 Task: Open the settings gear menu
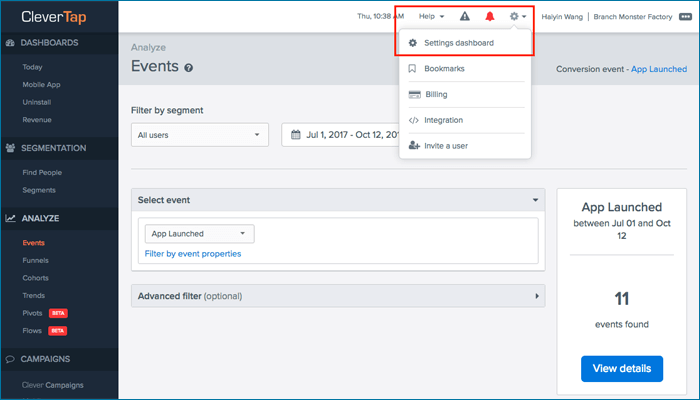click(x=518, y=17)
